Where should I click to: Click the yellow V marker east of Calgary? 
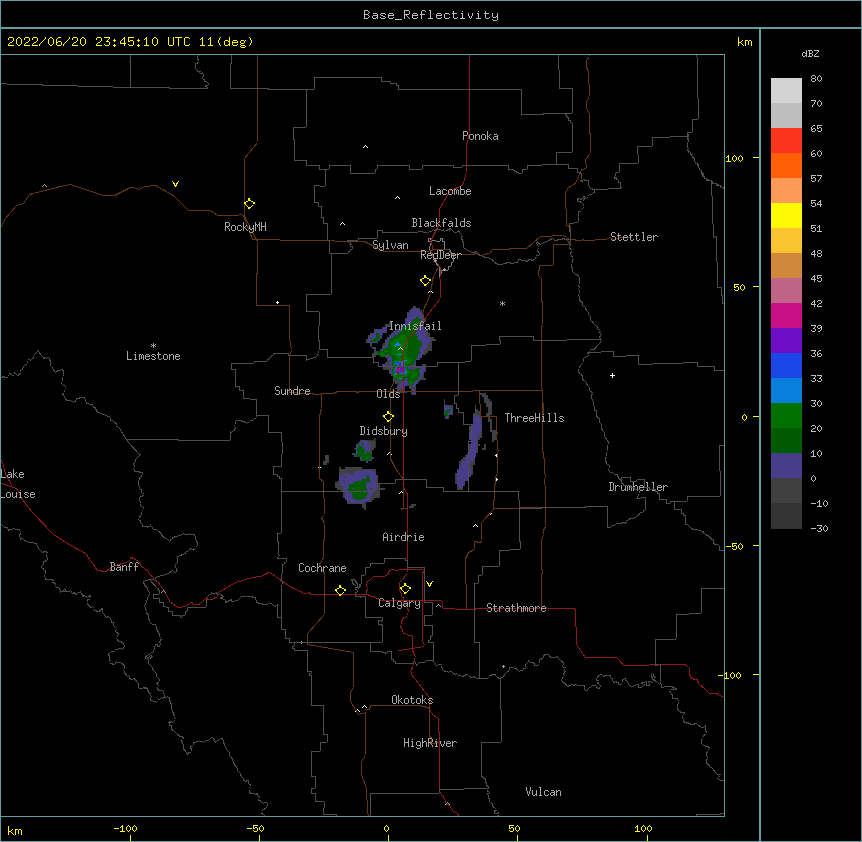coord(429,584)
